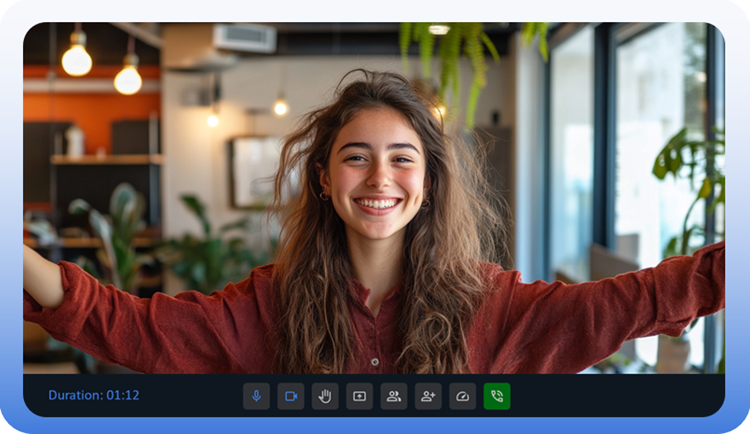Invite a new participant to the call

(428, 396)
